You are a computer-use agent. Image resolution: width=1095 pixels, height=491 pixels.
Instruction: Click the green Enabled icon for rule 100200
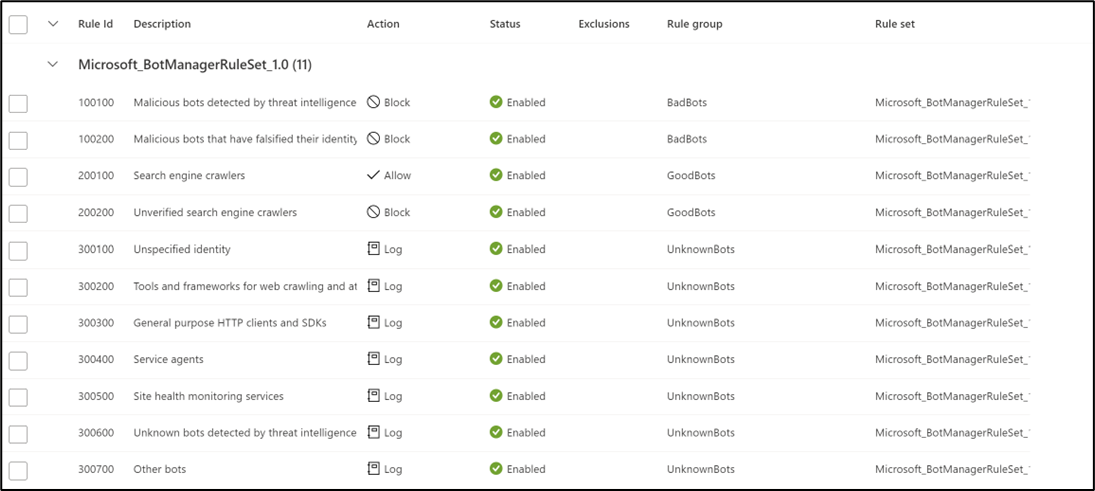pos(496,139)
